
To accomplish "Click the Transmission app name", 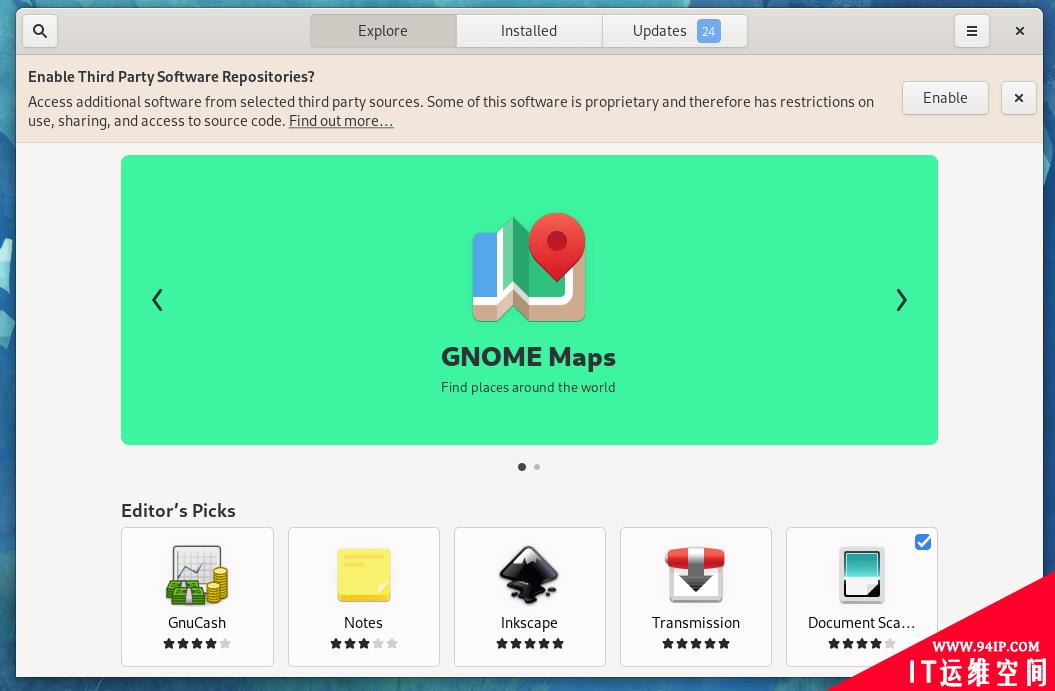I will 696,623.
